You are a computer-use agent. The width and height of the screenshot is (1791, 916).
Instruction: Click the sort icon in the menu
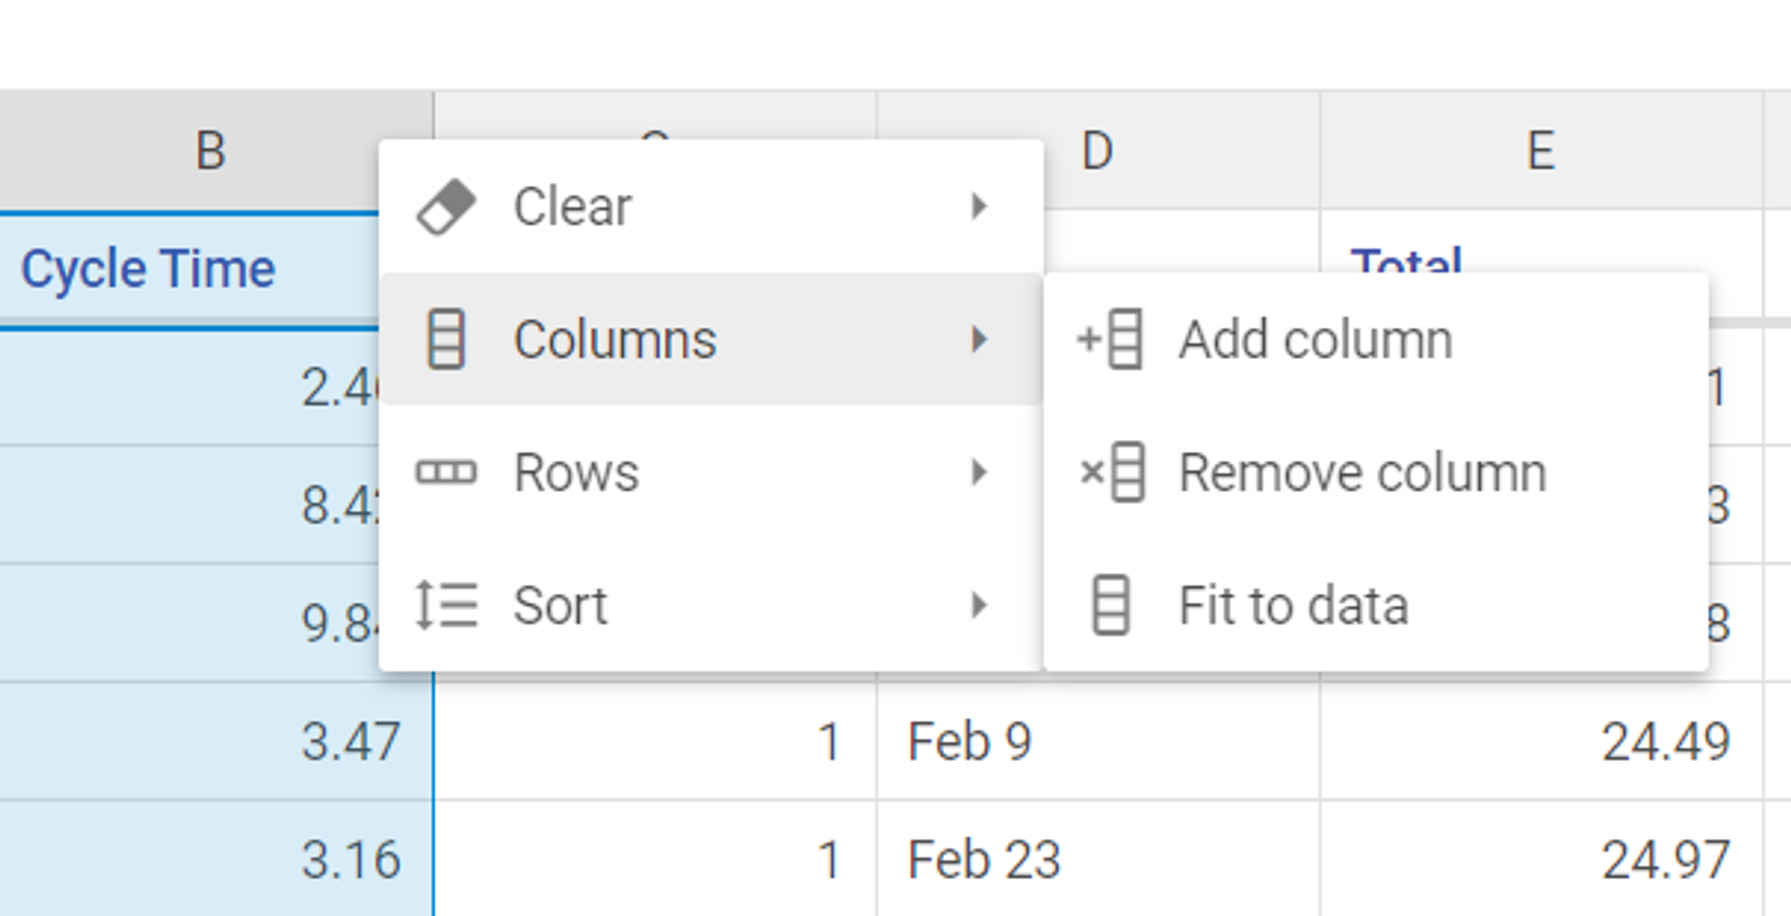tap(446, 605)
